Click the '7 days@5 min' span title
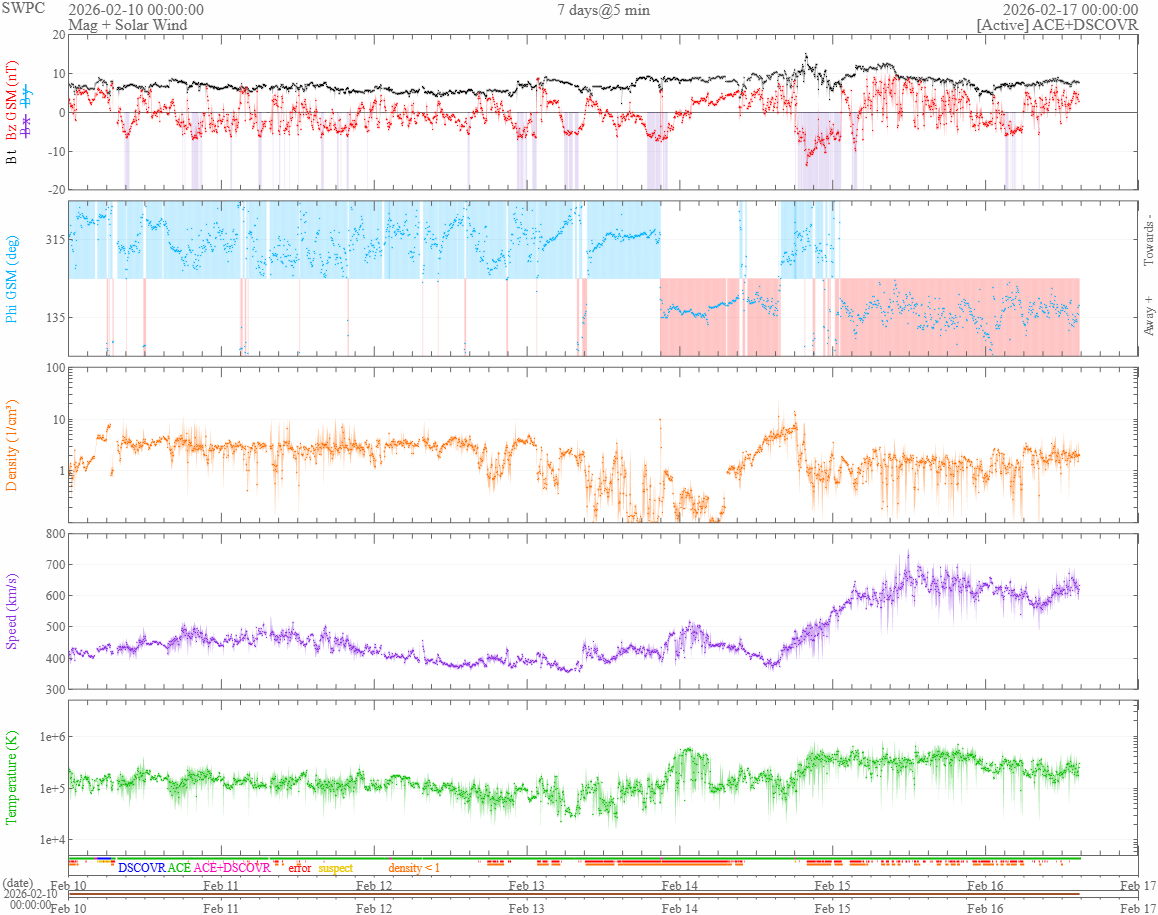The image size is (1158, 915). click(x=604, y=10)
